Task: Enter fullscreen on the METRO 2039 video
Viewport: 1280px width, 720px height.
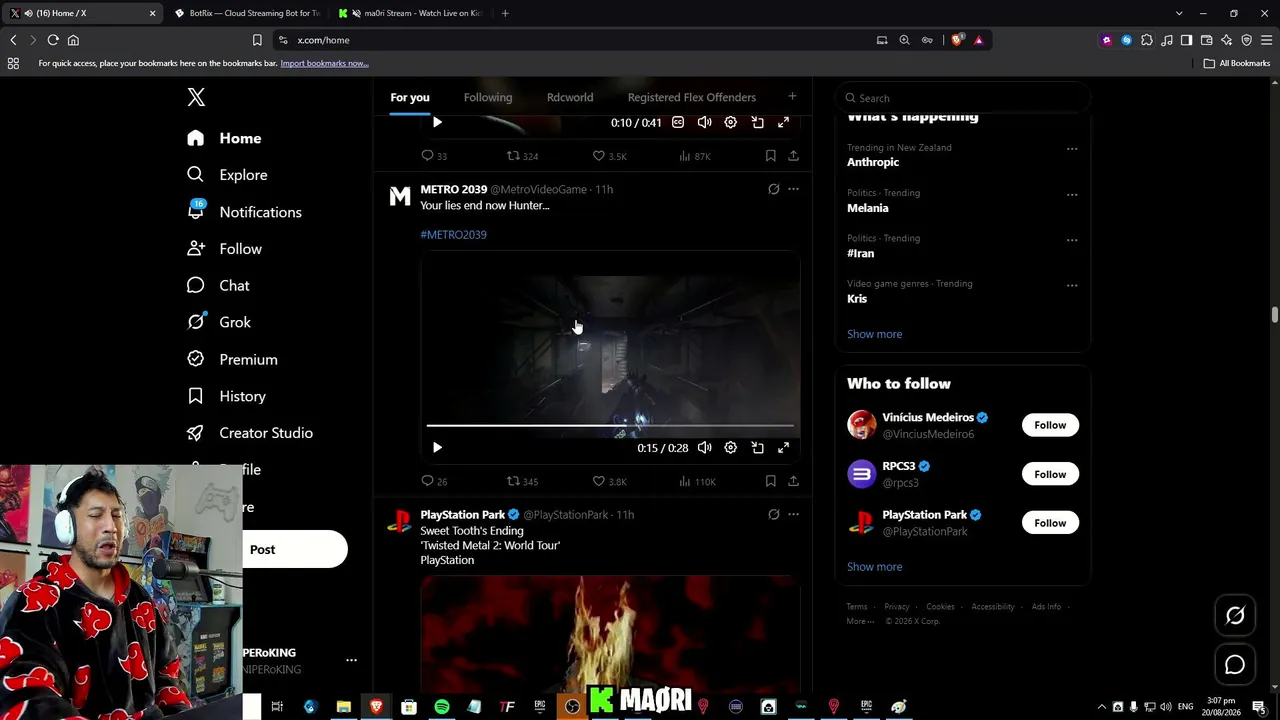Action: (x=783, y=448)
